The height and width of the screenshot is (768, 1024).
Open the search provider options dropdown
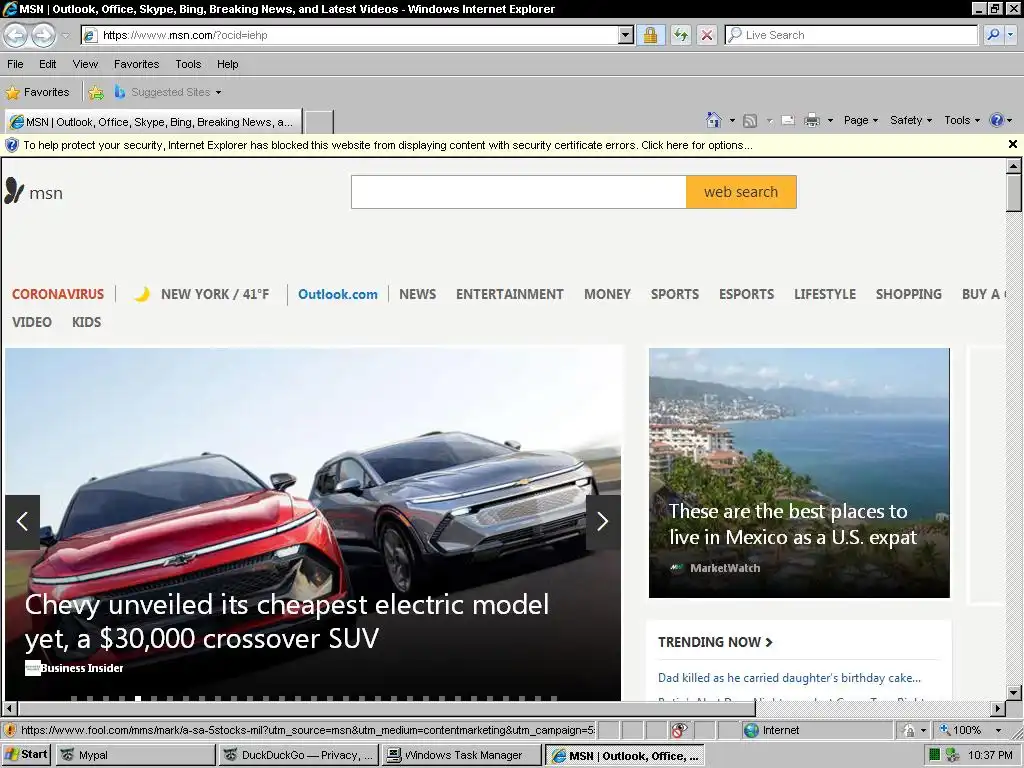click(x=1011, y=35)
